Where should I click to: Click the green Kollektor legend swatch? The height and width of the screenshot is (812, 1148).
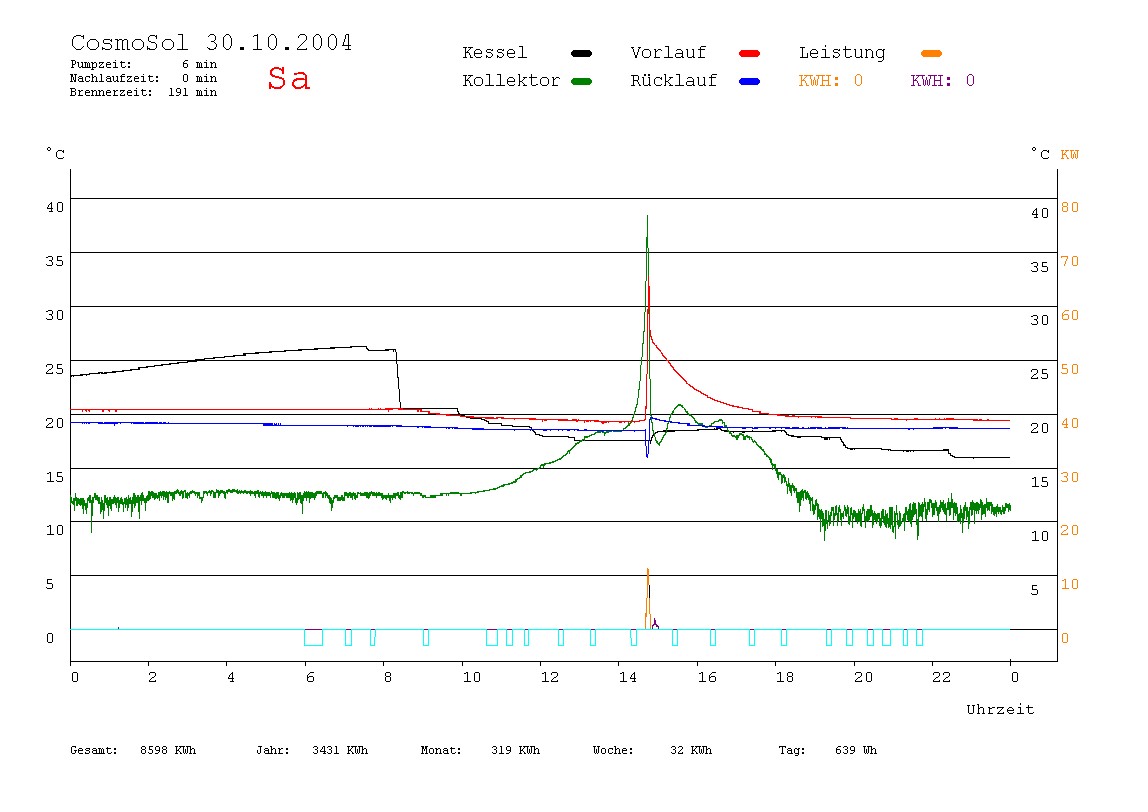[x=581, y=81]
